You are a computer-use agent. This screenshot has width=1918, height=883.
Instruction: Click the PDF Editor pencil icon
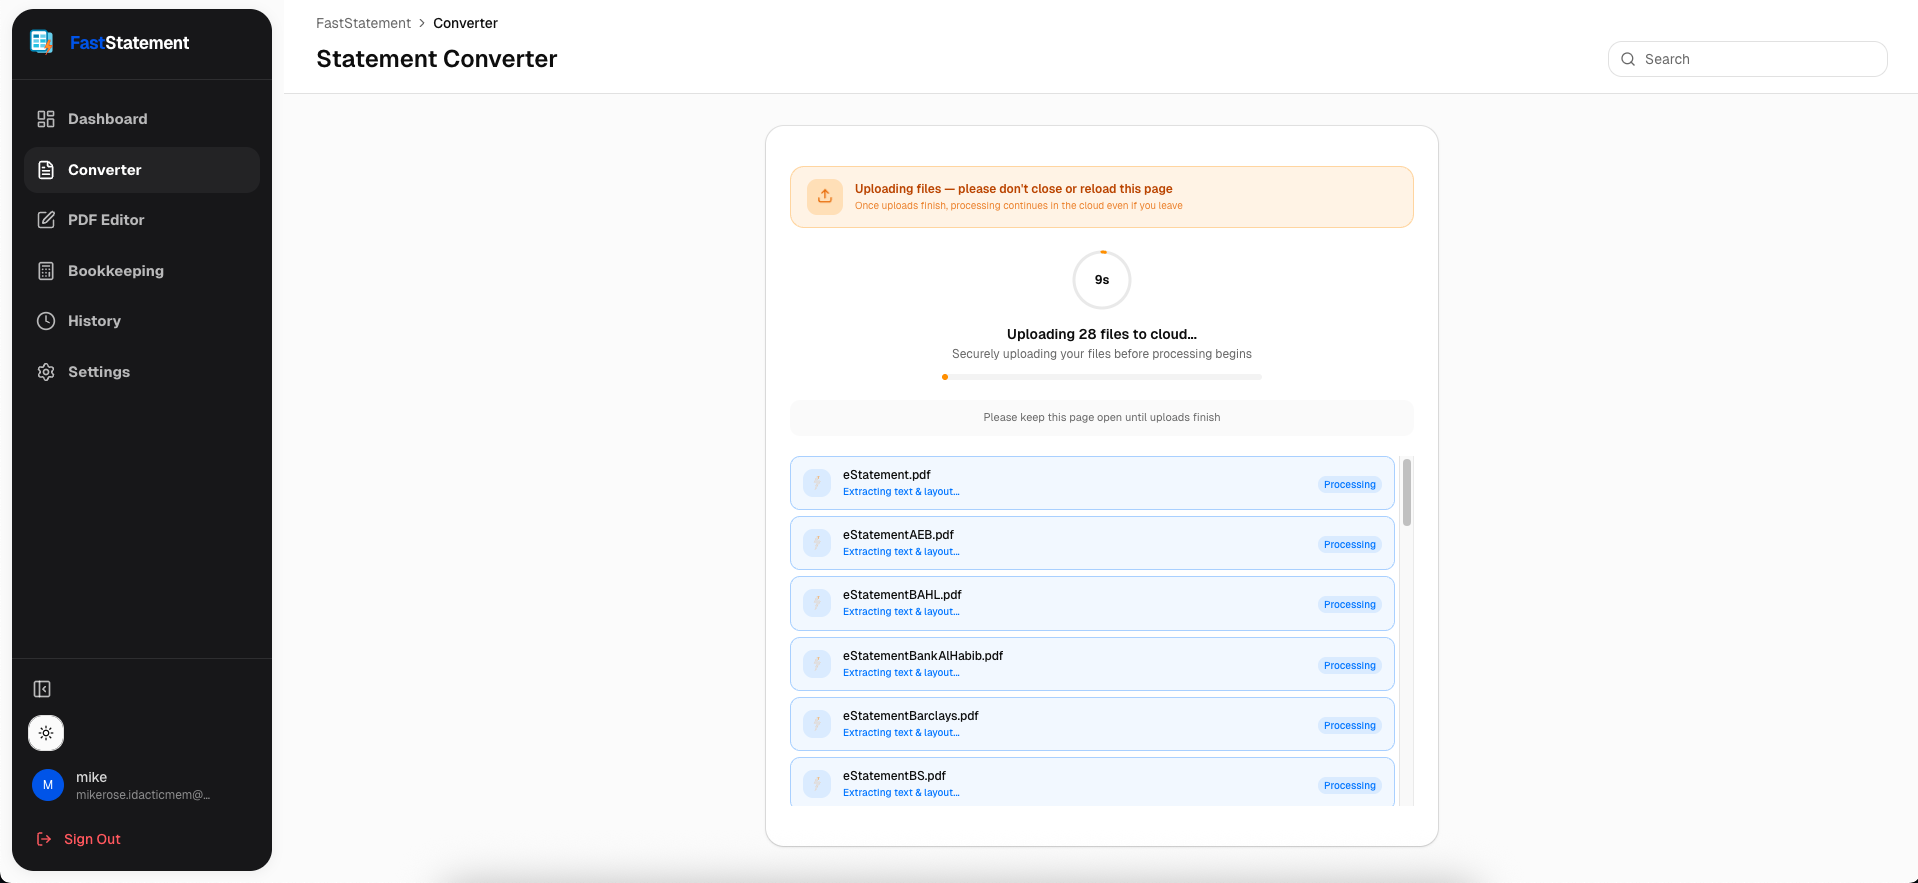tap(46, 220)
